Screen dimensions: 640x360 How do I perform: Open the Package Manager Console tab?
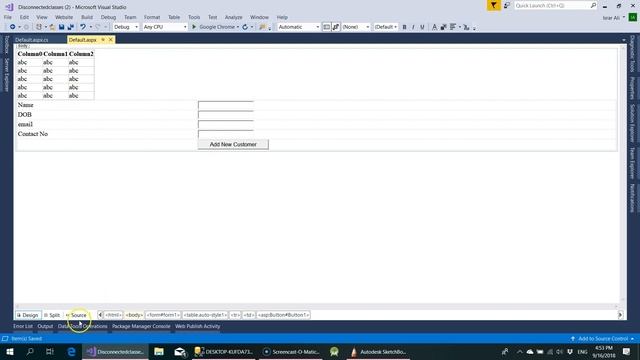coord(141,326)
